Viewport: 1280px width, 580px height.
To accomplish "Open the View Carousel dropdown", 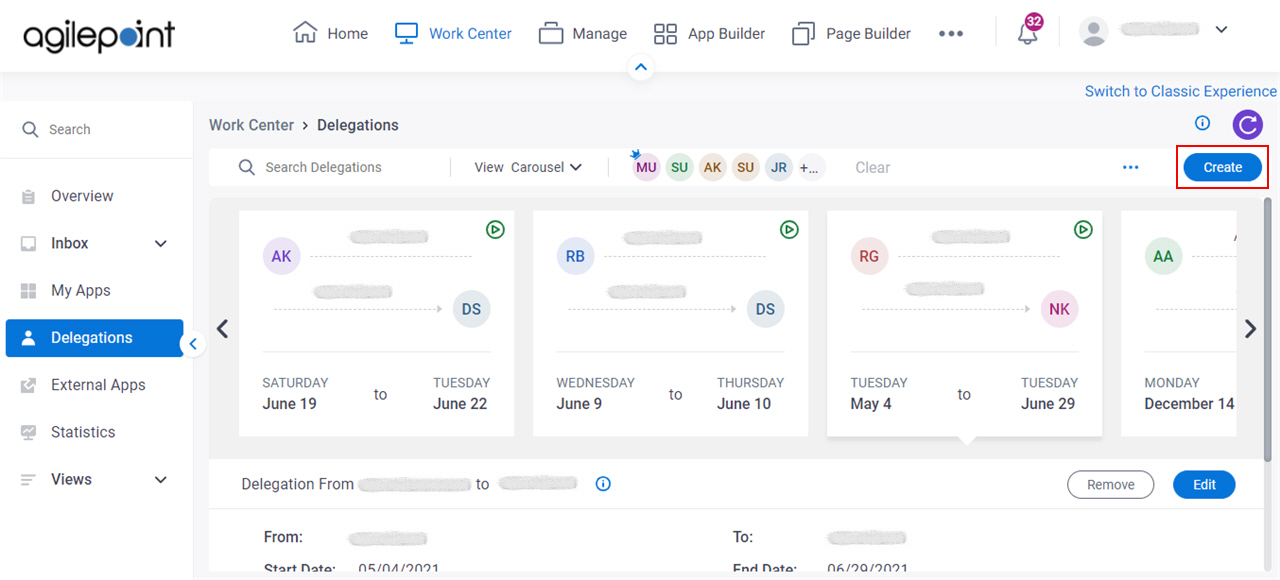I will (x=527, y=167).
